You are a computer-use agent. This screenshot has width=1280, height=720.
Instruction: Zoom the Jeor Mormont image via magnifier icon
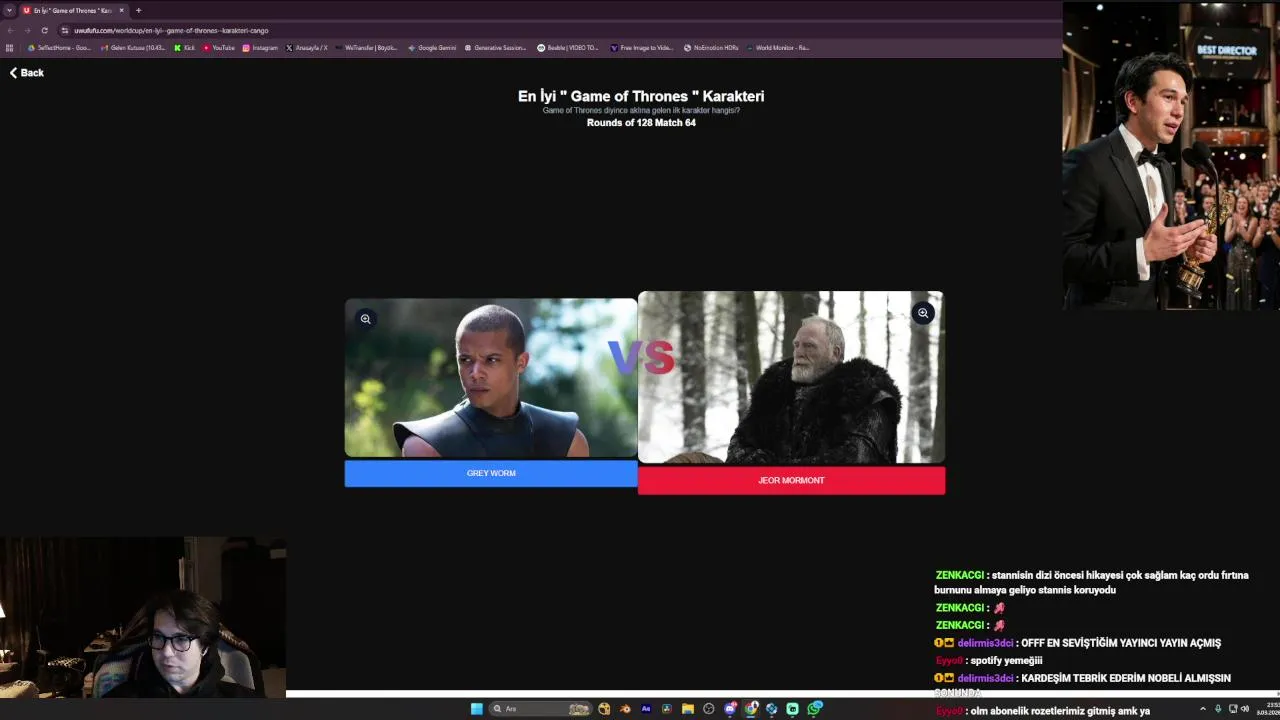coord(923,313)
